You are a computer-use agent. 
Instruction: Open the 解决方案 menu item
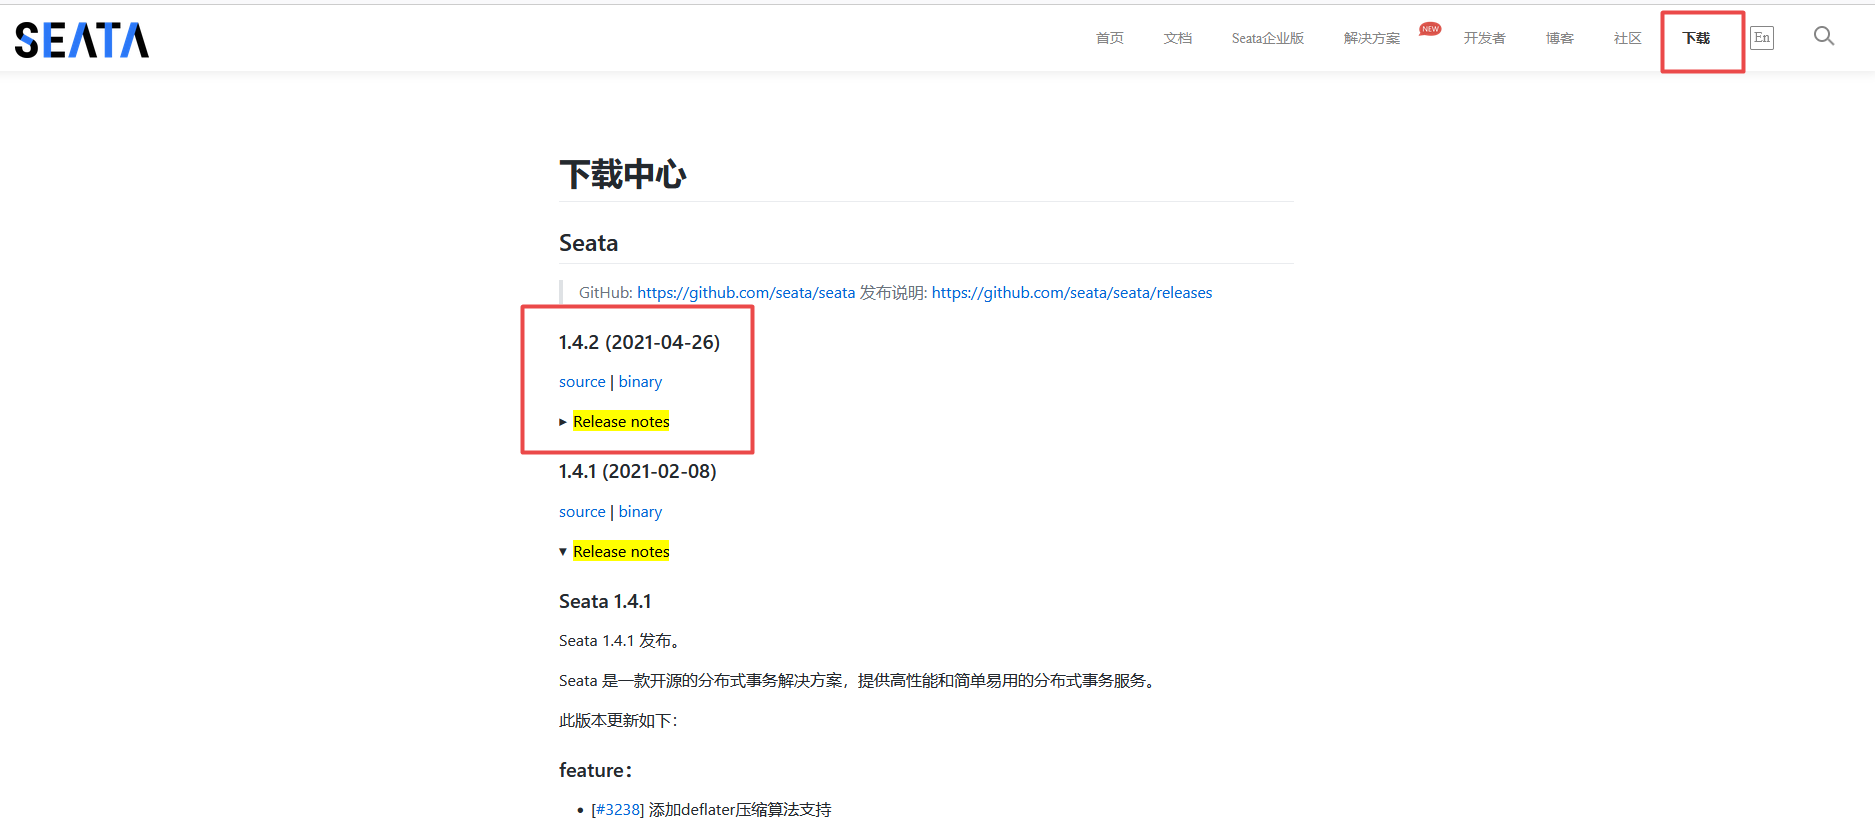pos(1372,38)
